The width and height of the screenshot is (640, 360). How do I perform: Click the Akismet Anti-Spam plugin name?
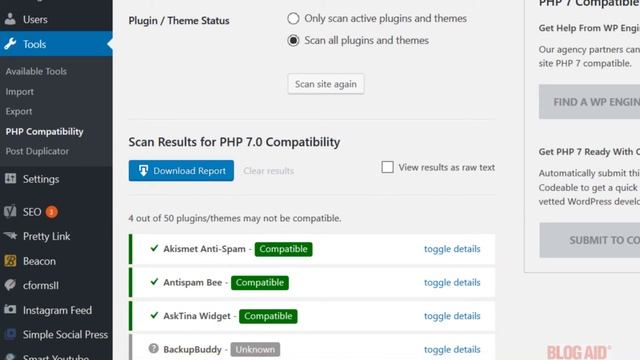tap(204, 249)
